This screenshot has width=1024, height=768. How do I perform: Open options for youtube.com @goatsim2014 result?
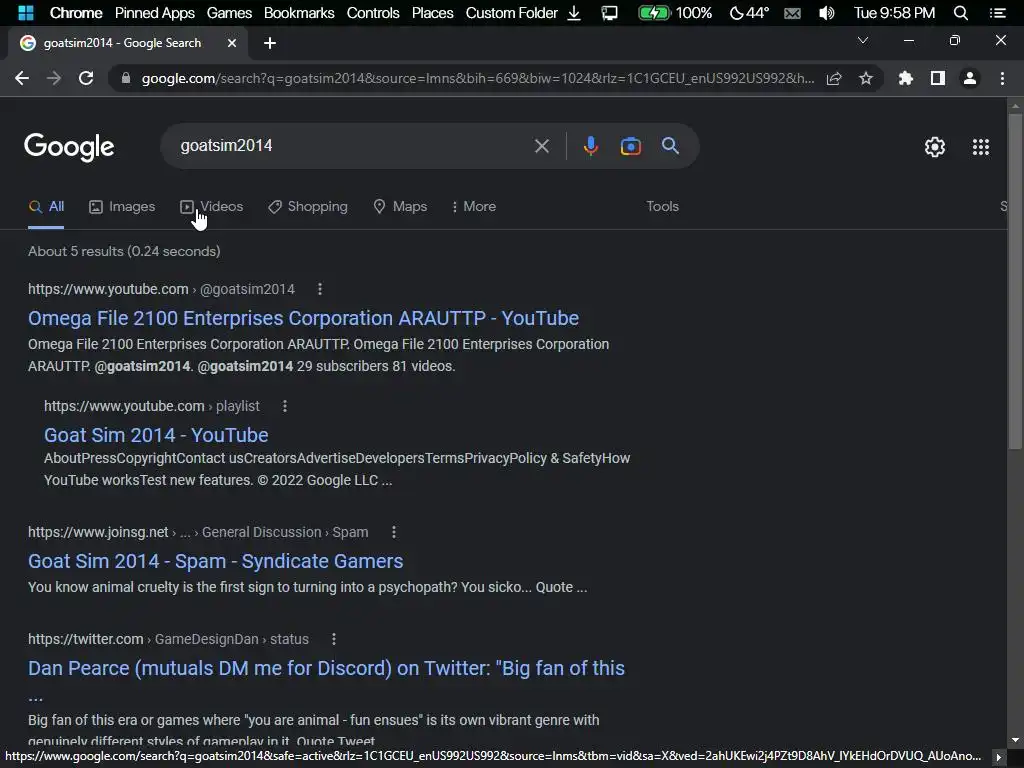click(x=319, y=289)
